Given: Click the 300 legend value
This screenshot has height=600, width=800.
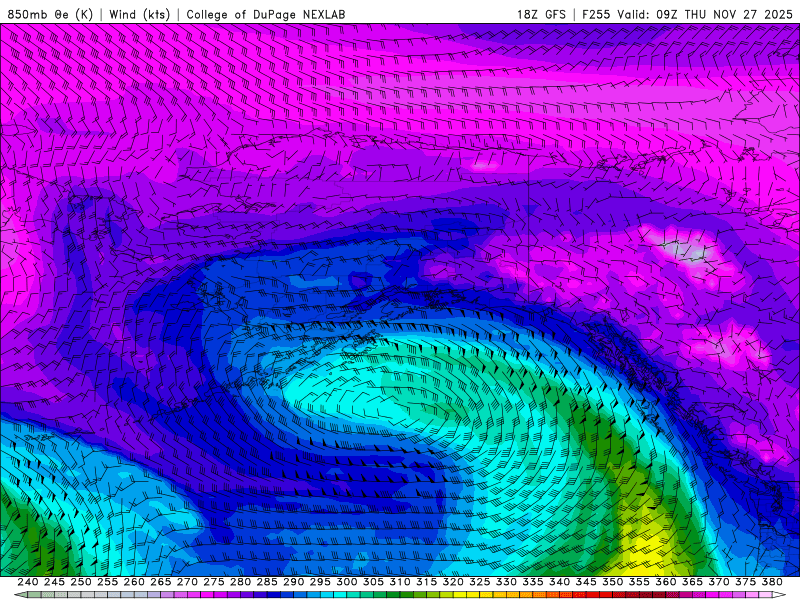Looking at the screenshot, I should coord(346,582).
